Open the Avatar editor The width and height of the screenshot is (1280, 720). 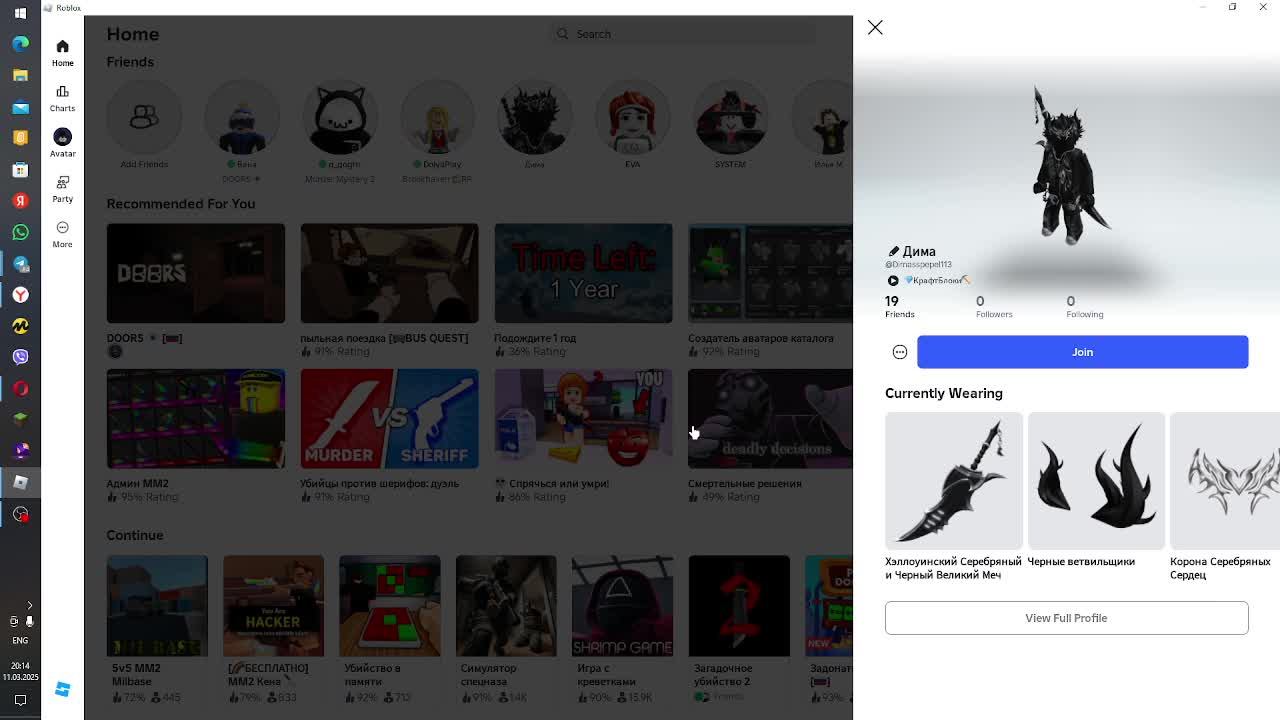pos(62,143)
